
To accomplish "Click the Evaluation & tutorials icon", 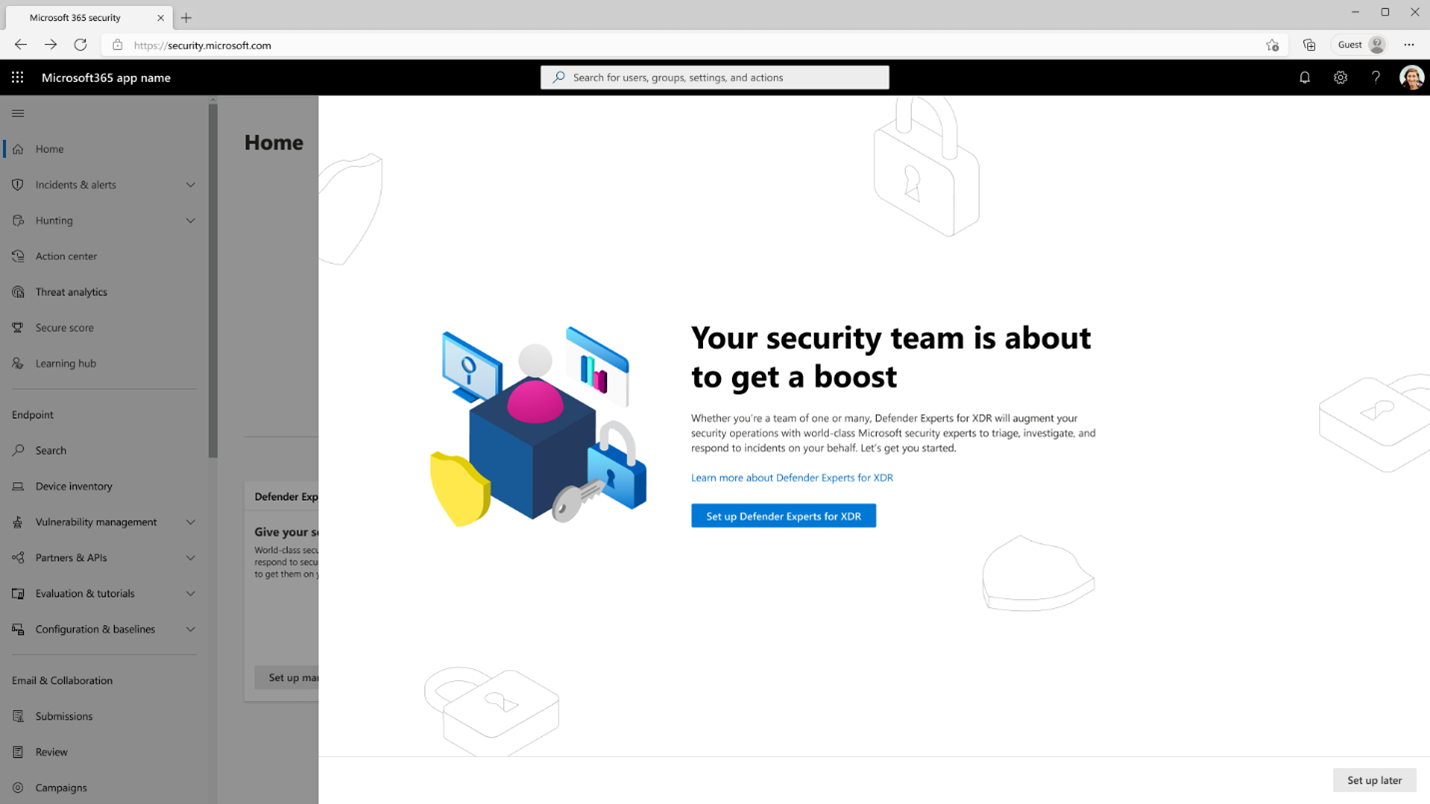I will [x=18, y=594].
